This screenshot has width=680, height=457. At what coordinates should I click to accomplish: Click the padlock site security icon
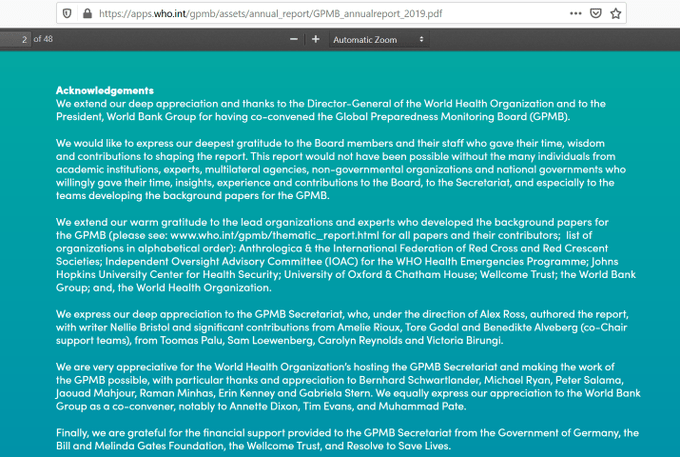pyautogui.click(x=87, y=13)
